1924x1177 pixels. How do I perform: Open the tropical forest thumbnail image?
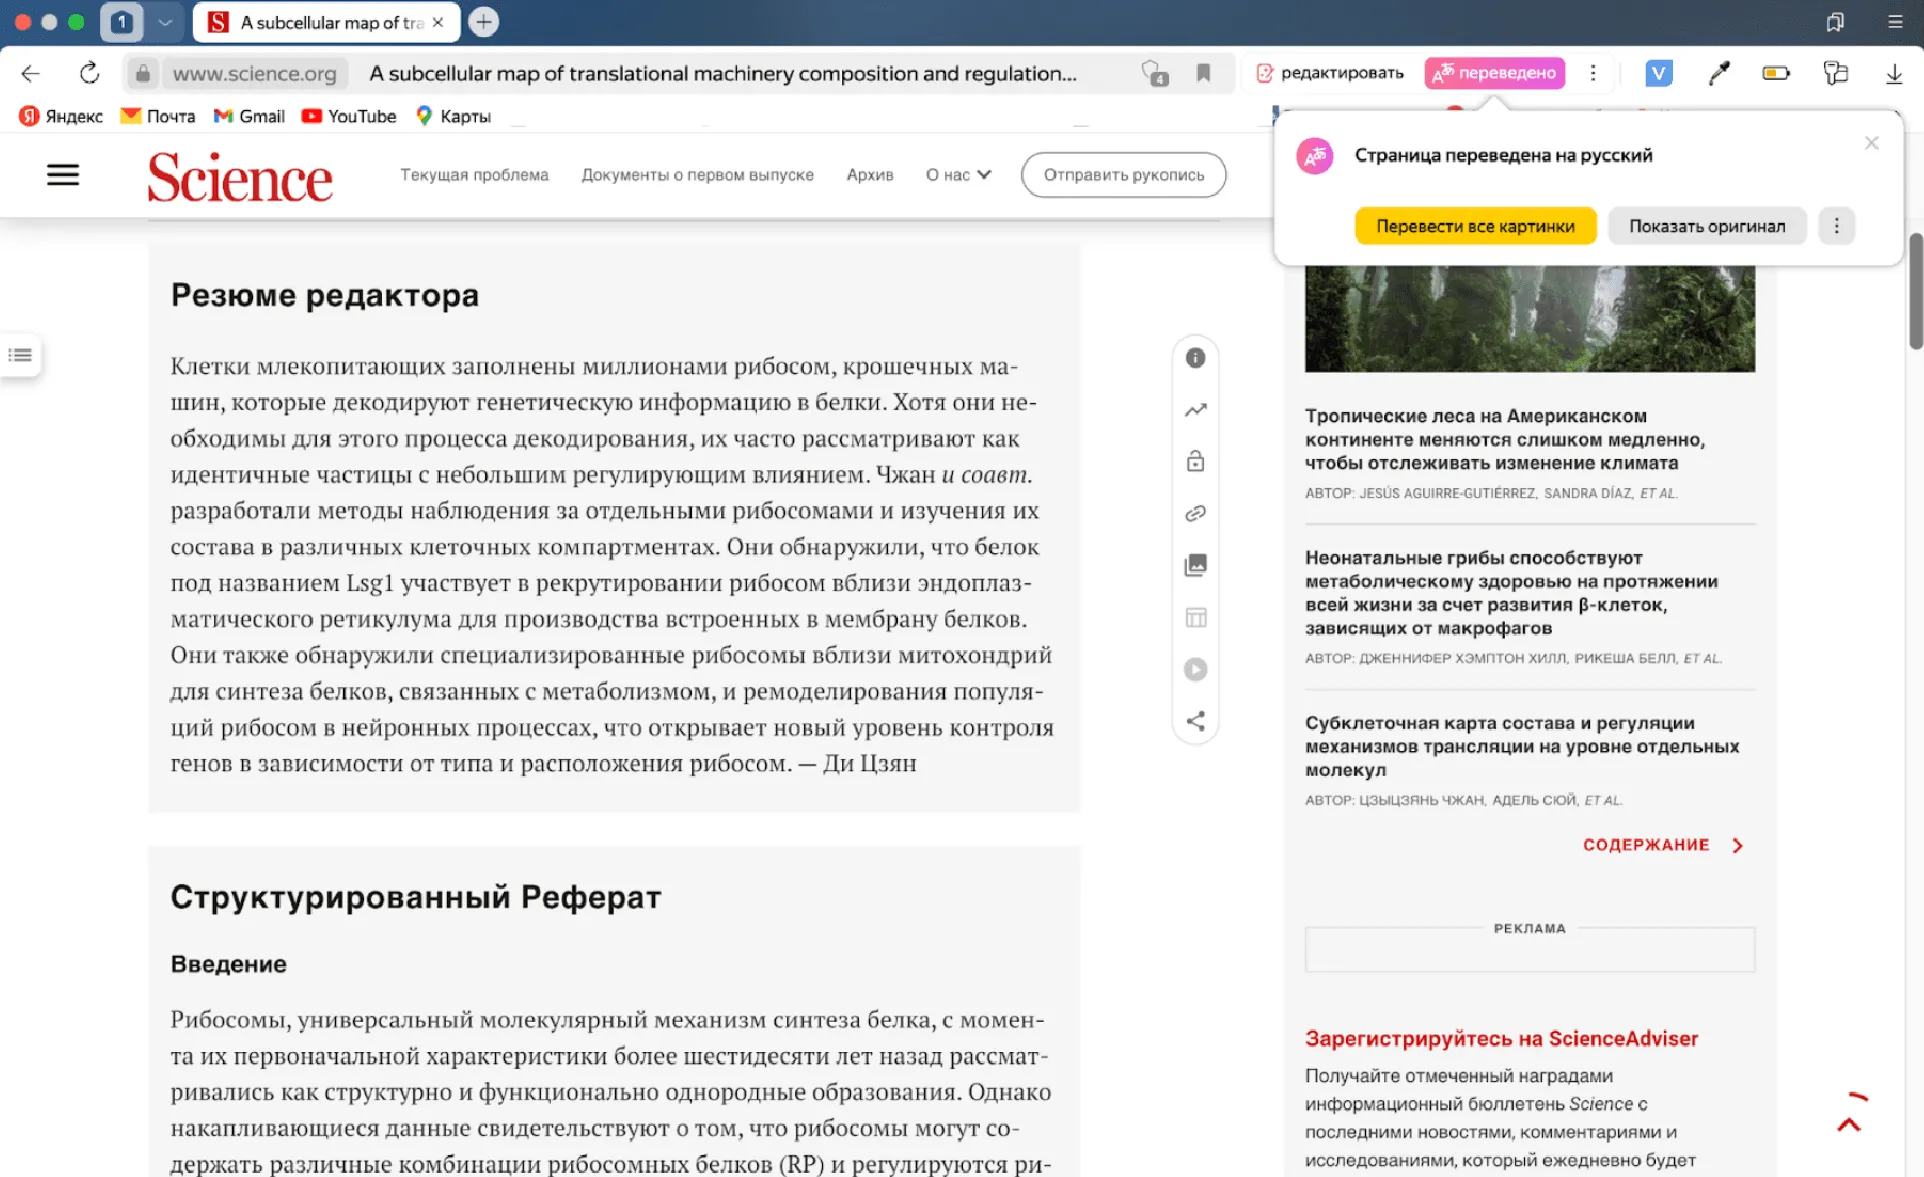pyautogui.click(x=1529, y=318)
